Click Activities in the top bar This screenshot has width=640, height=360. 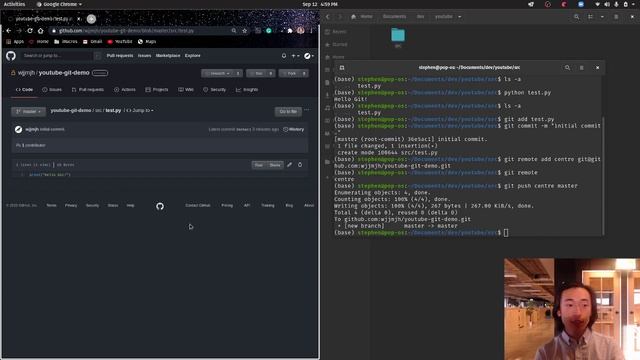[x=14, y=4]
